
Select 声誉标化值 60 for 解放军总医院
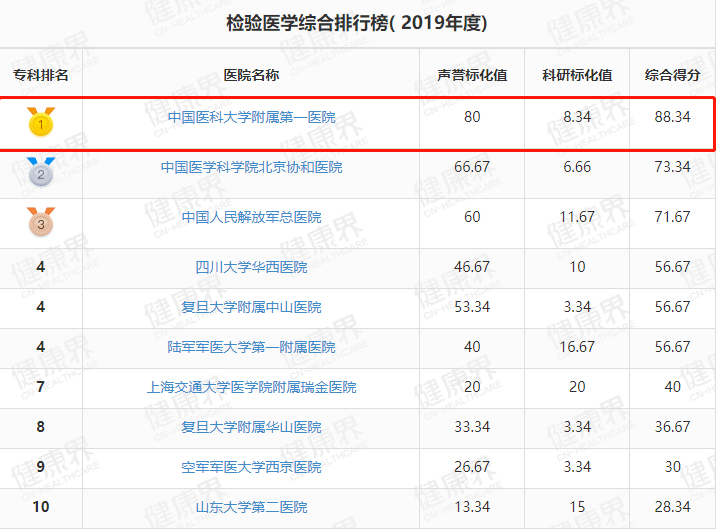pos(472,216)
